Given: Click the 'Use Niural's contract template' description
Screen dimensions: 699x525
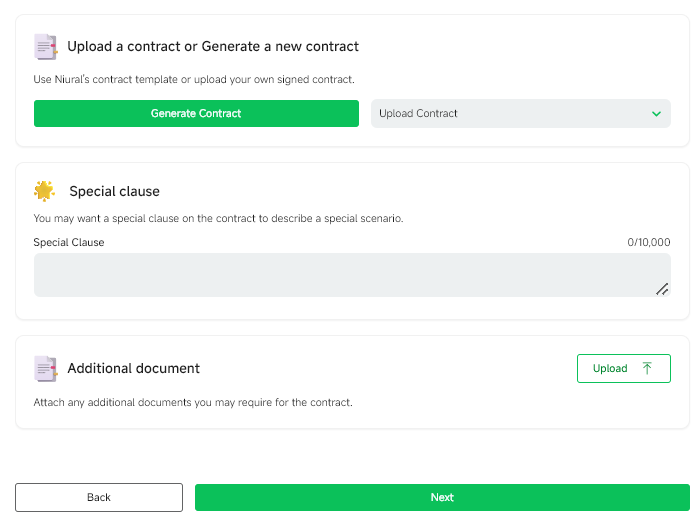Looking at the screenshot, I should (x=194, y=79).
